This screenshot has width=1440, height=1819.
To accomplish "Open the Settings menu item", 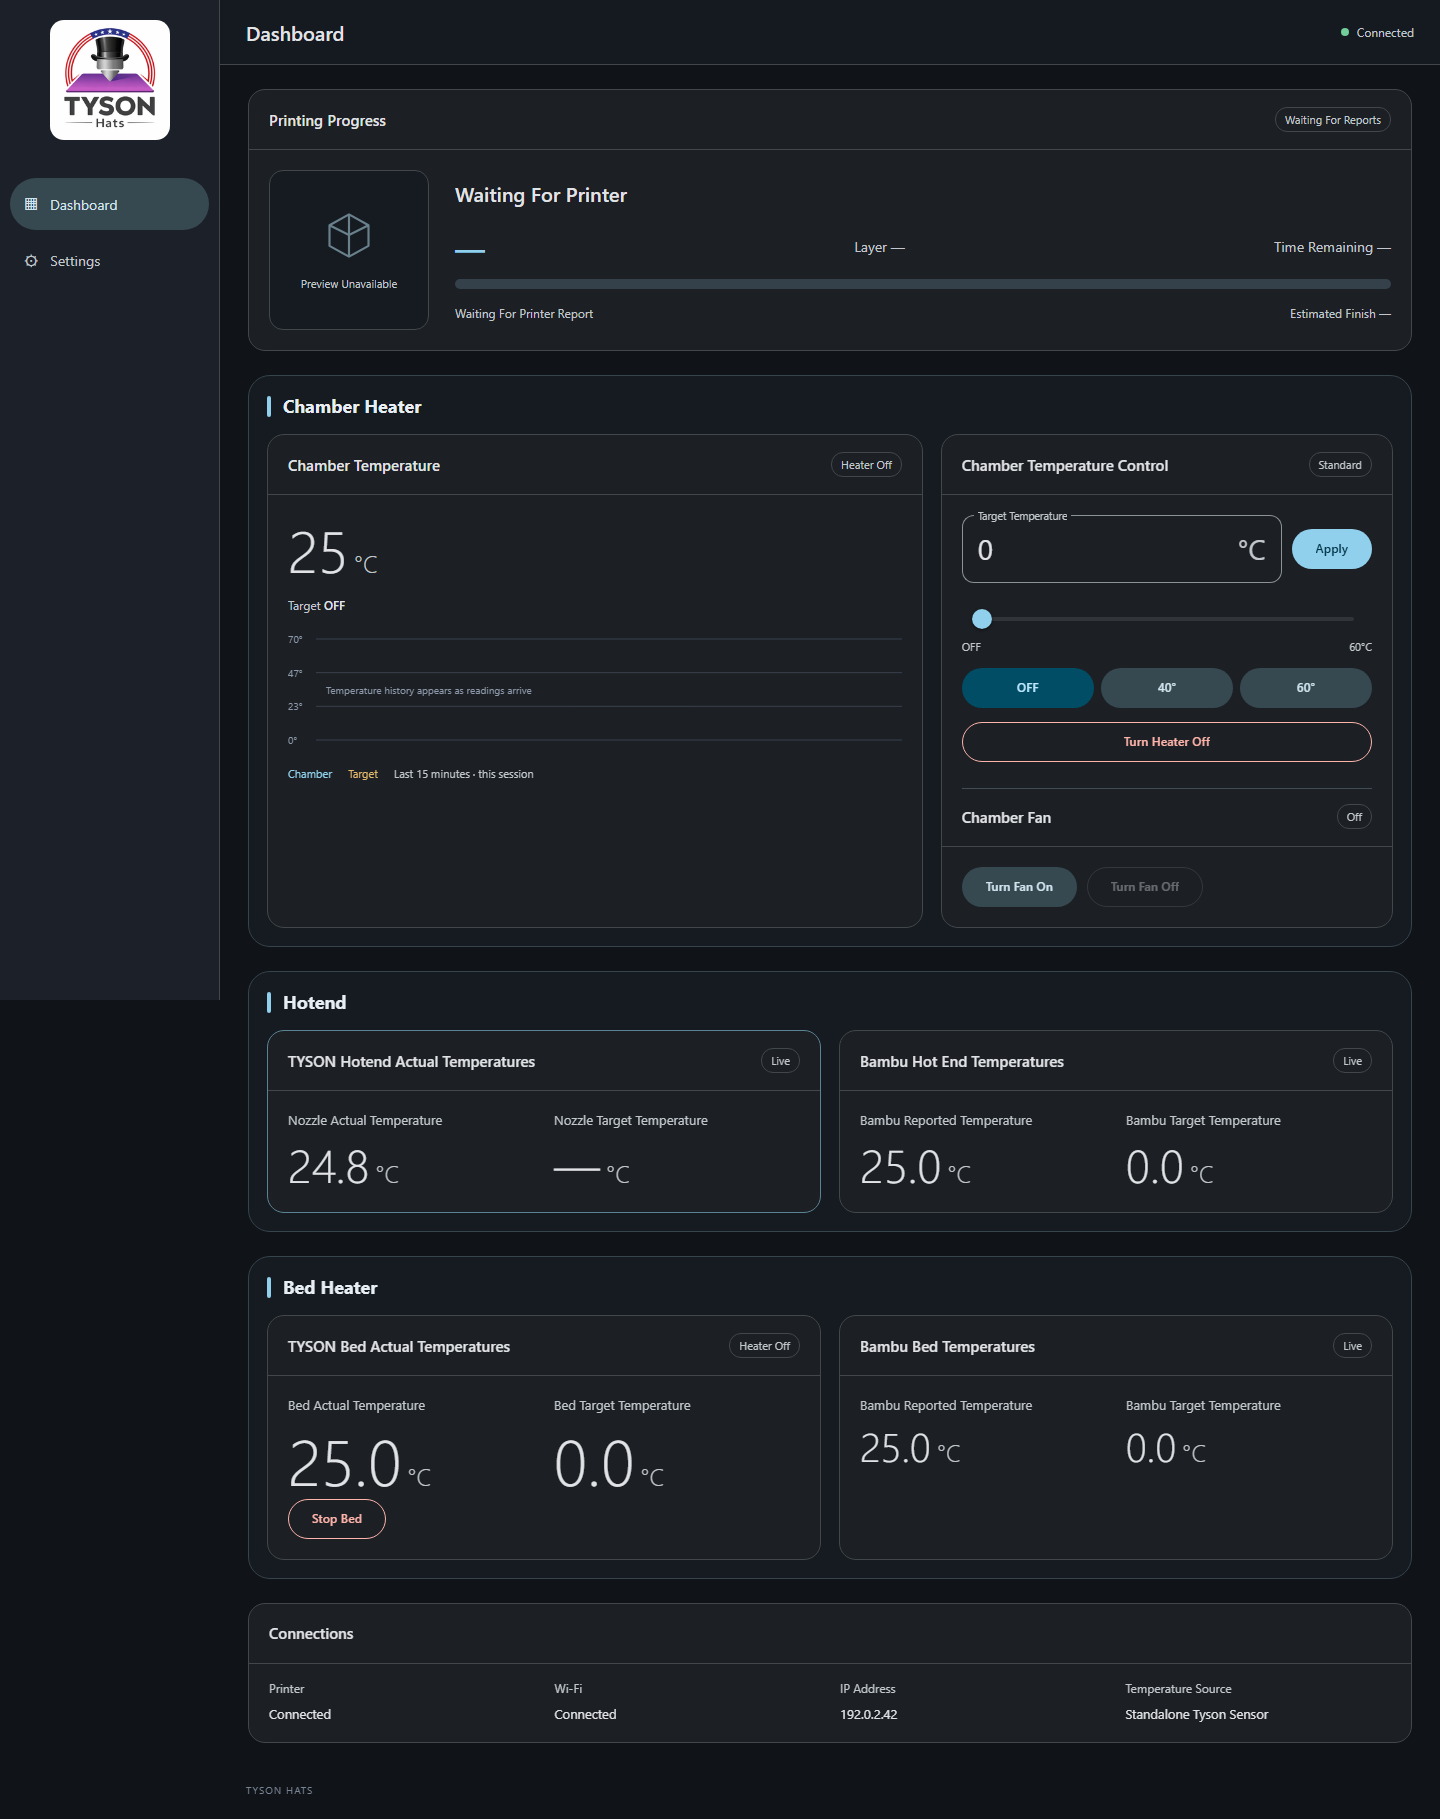I will coord(109,261).
